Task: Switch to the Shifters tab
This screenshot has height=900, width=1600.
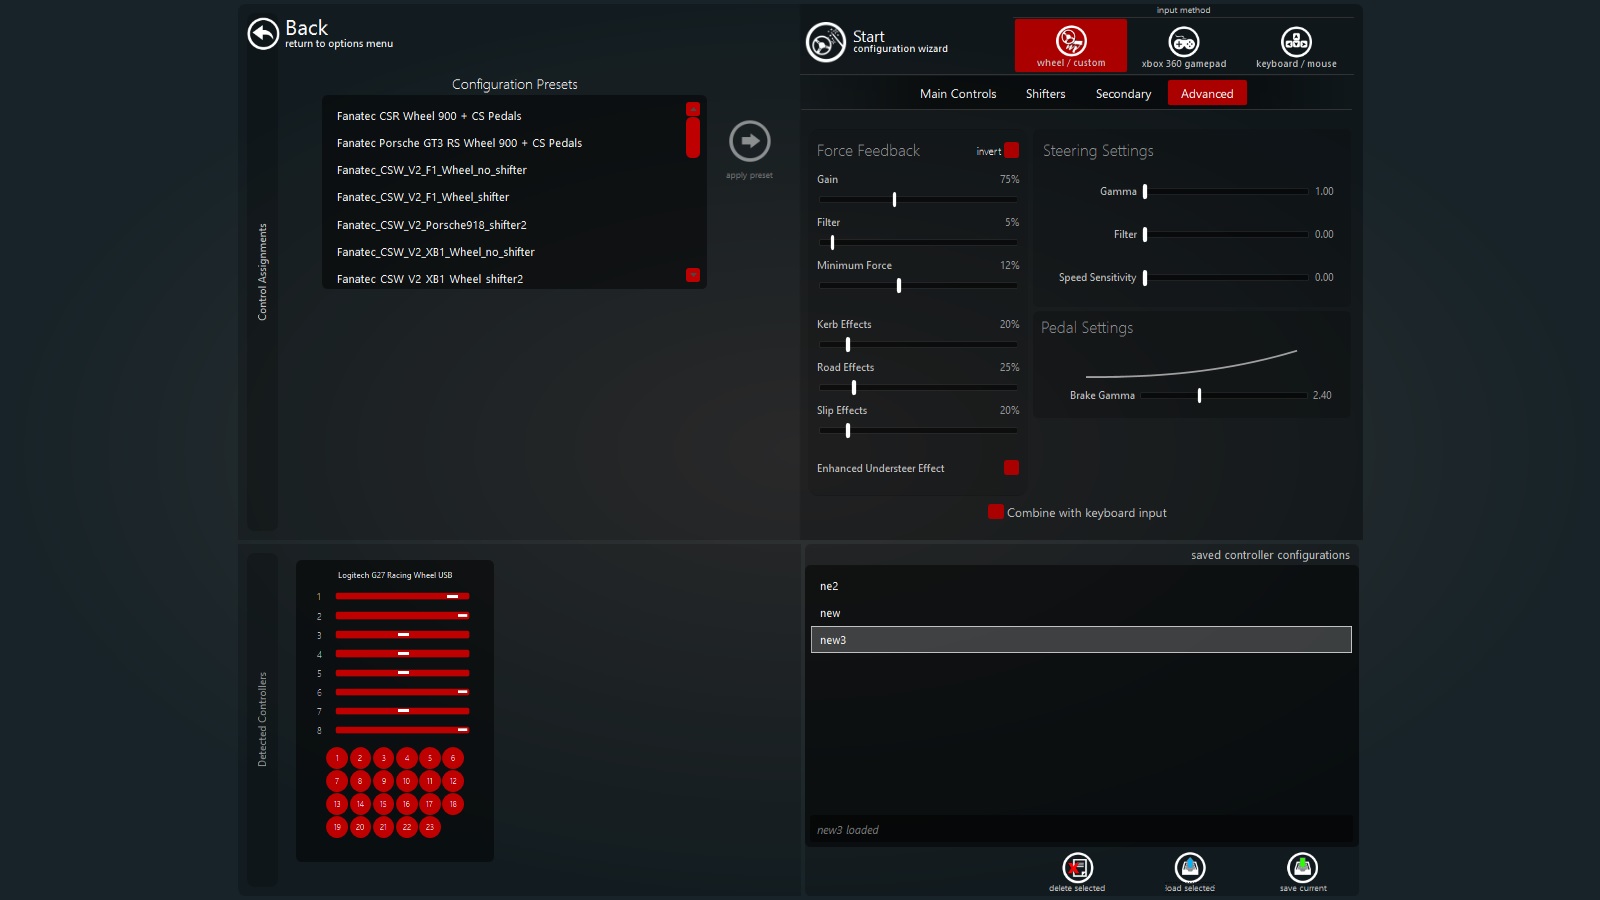Action: pos(1045,94)
